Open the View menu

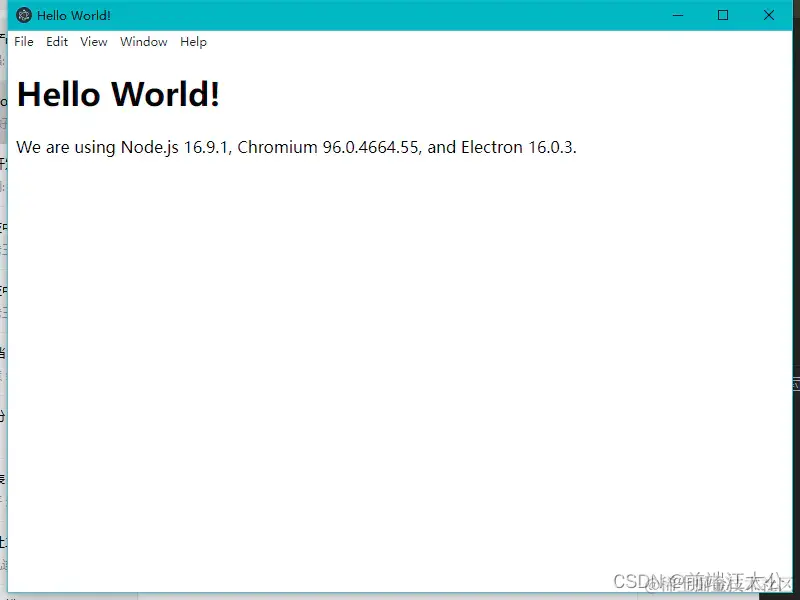click(x=94, y=42)
